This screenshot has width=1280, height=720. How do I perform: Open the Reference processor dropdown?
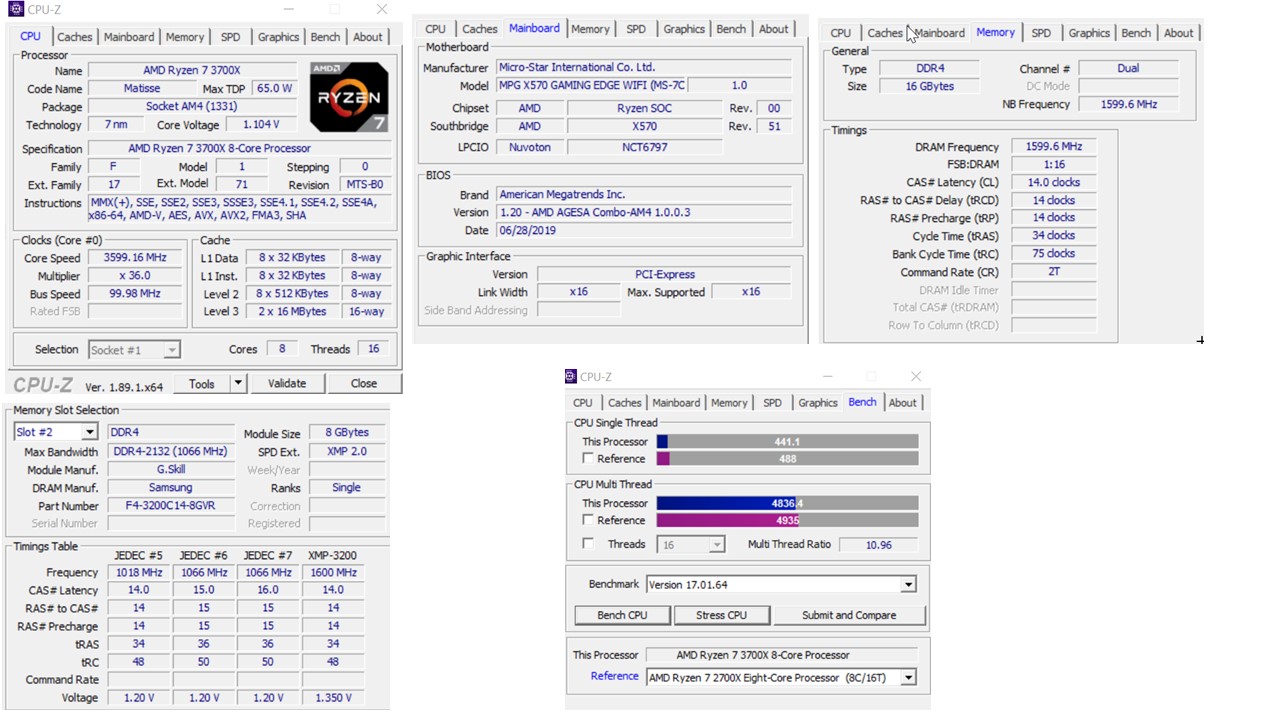(x=908, y=678)
